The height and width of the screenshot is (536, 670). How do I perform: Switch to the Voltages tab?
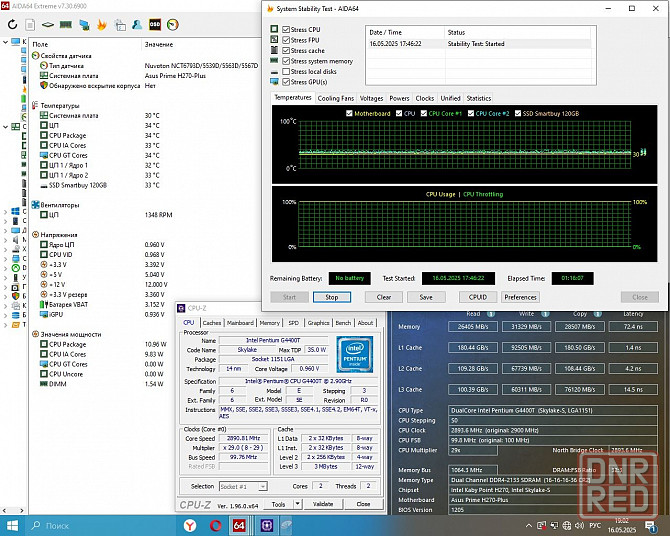pos(371,98)
